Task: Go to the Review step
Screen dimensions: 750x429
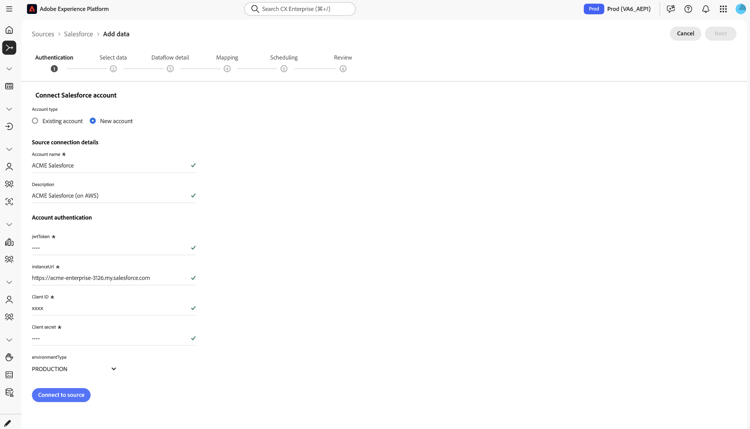Action: point(342,63)
